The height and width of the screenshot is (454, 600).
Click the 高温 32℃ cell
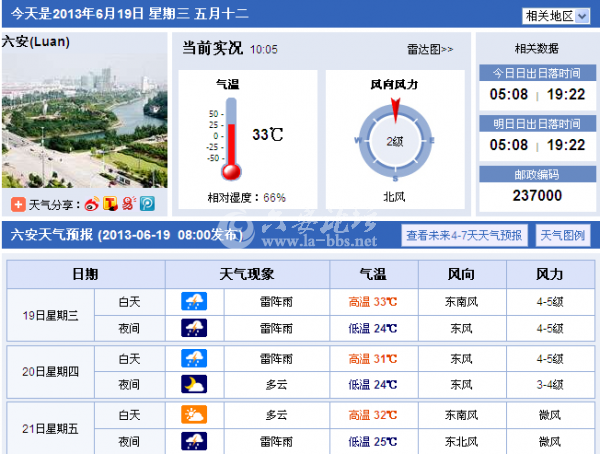click(373, 415)
